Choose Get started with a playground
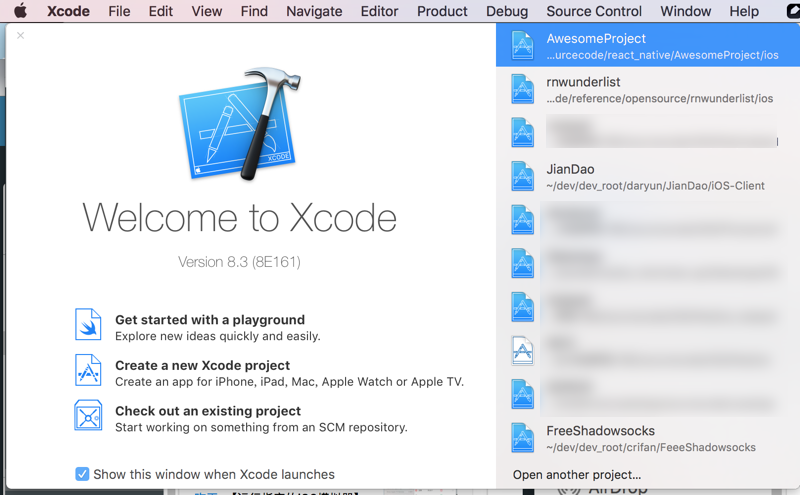 [x=210, y=319]
